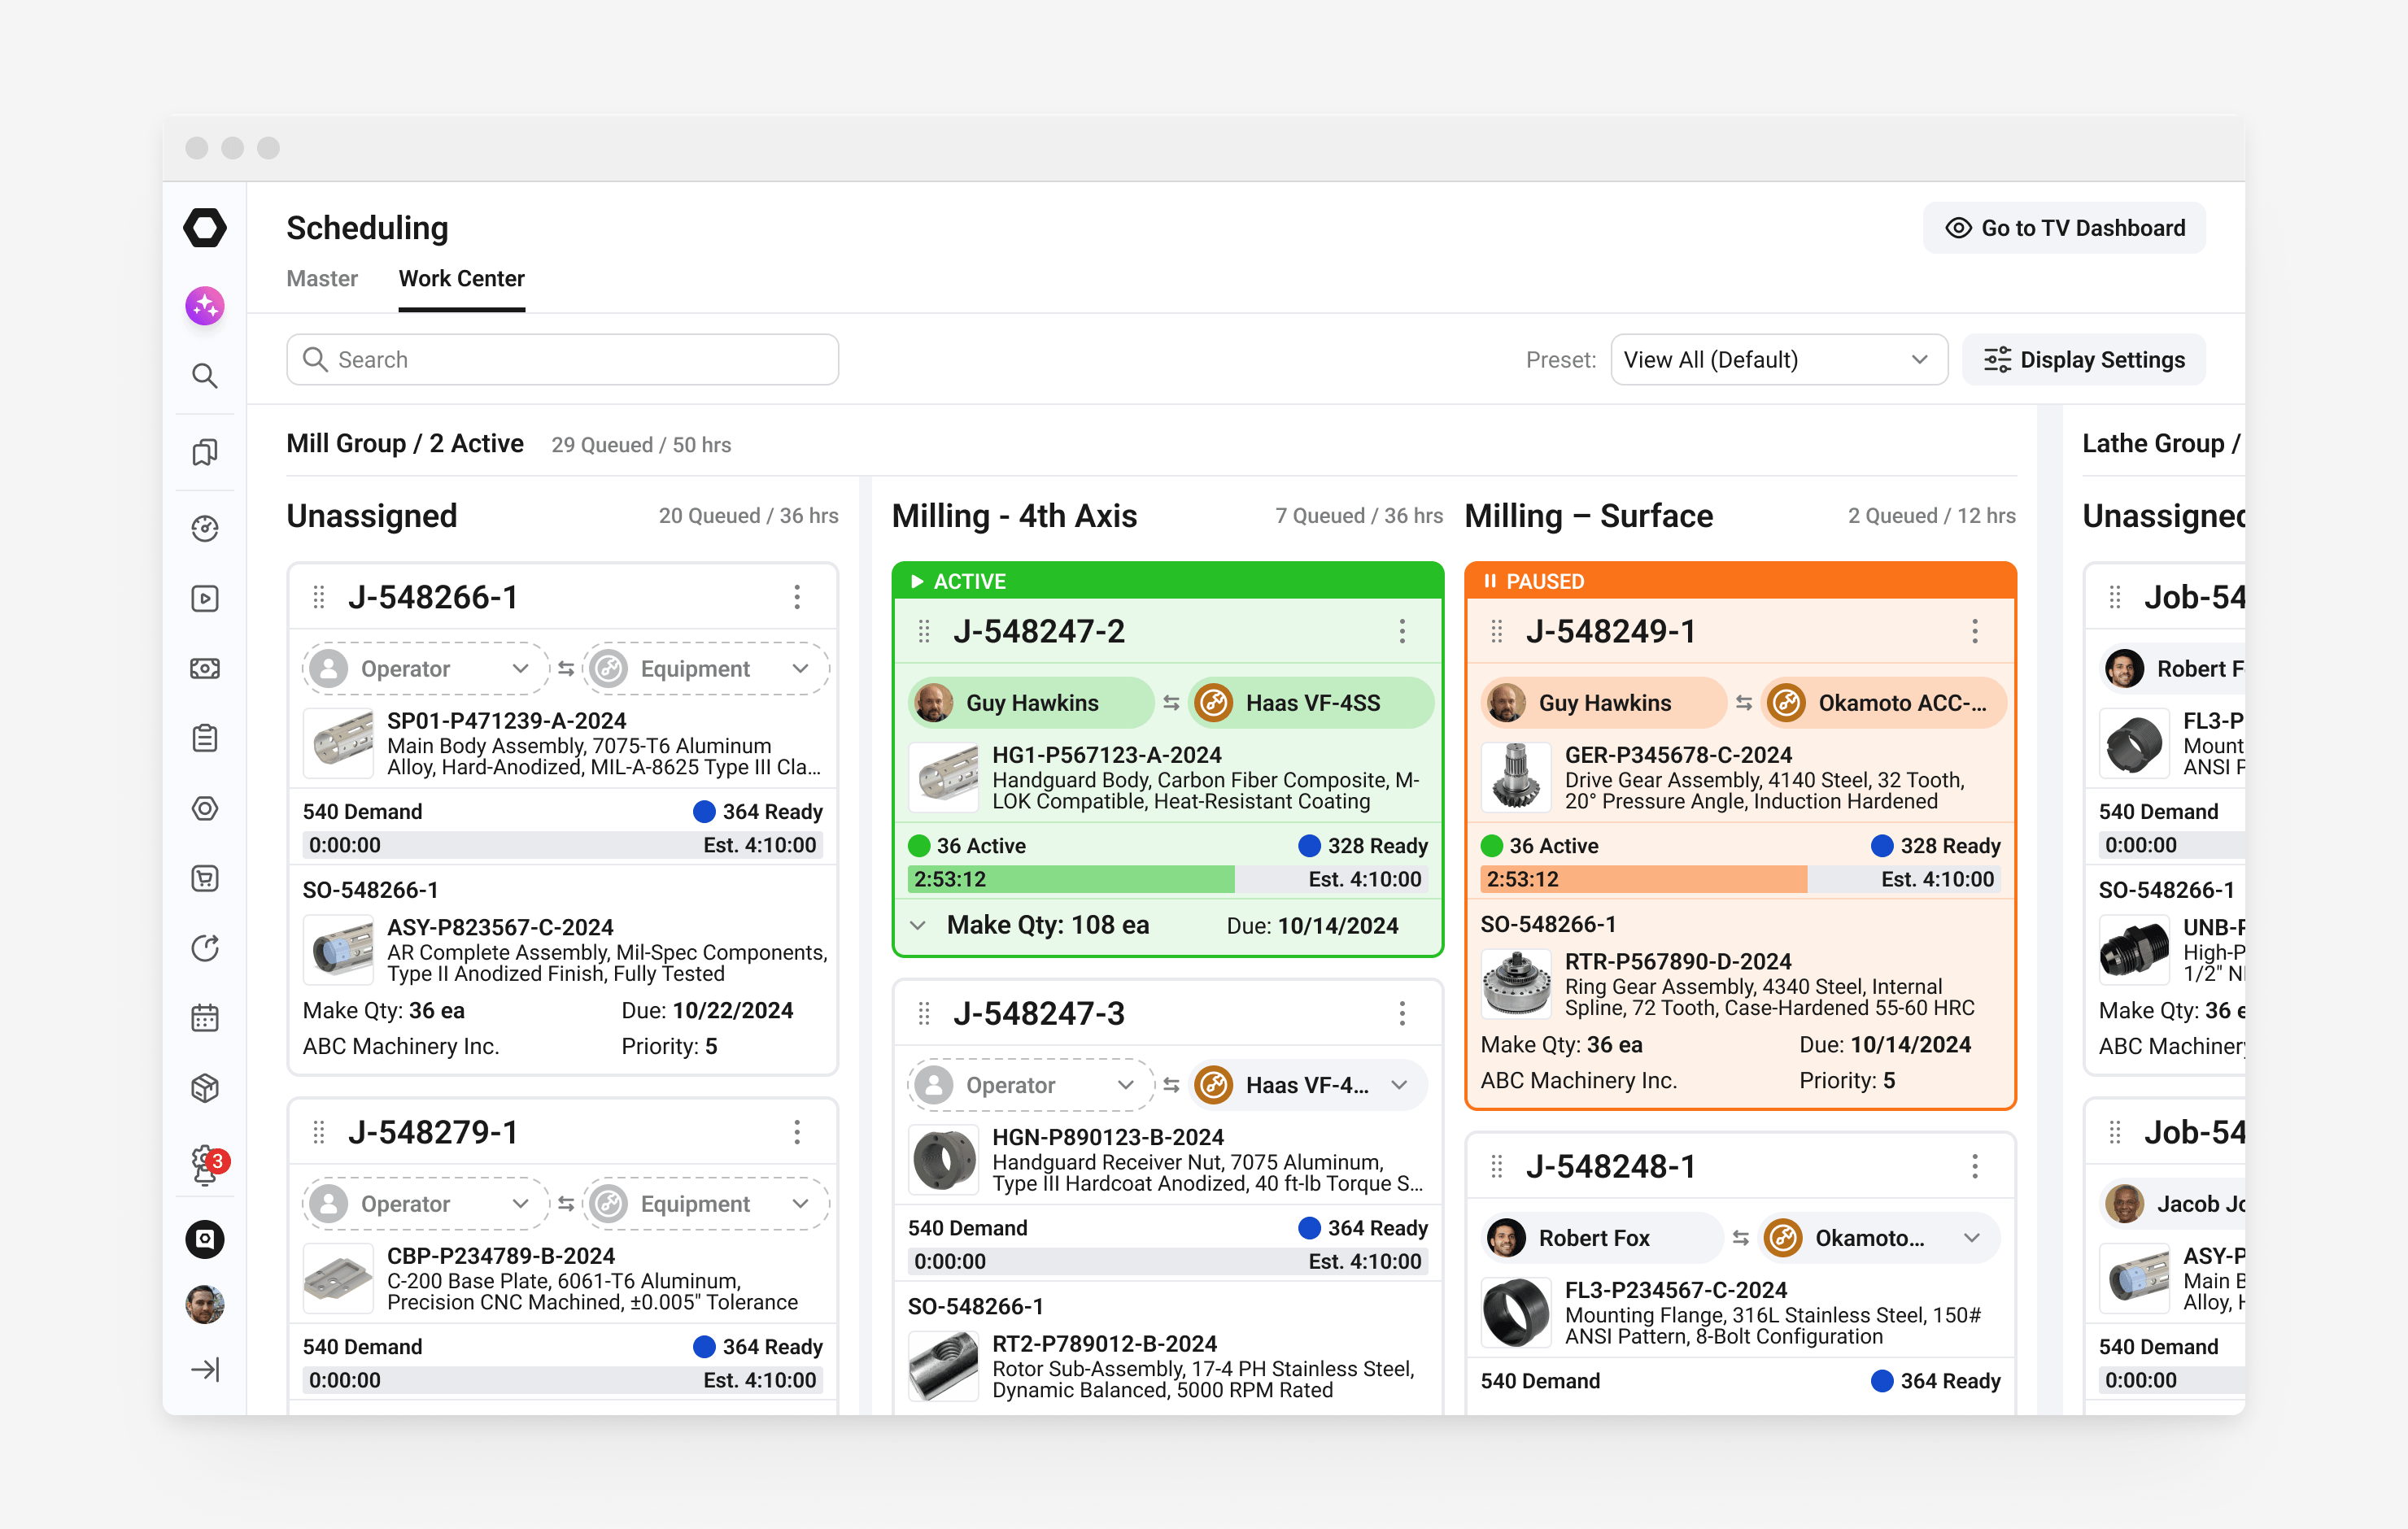
Task: Click 0:00:00 progress bar on J-548266-1
Action: 563,845
